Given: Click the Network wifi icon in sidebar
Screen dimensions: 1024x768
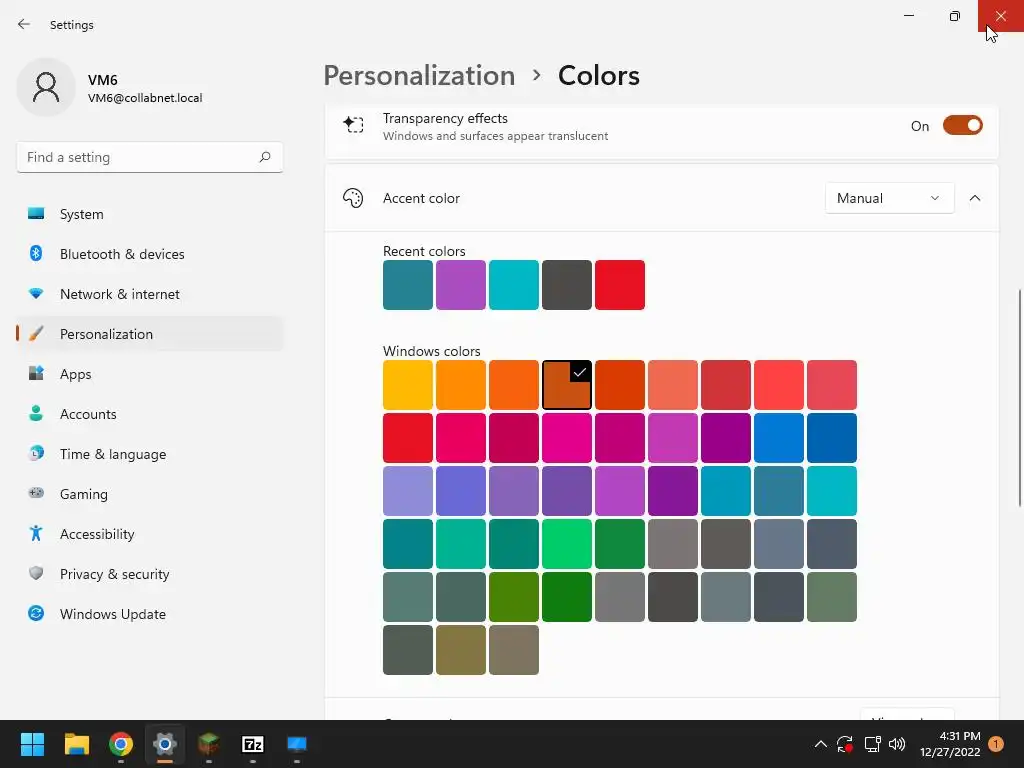Looking at the screenshot, I should tap(36, 294).
